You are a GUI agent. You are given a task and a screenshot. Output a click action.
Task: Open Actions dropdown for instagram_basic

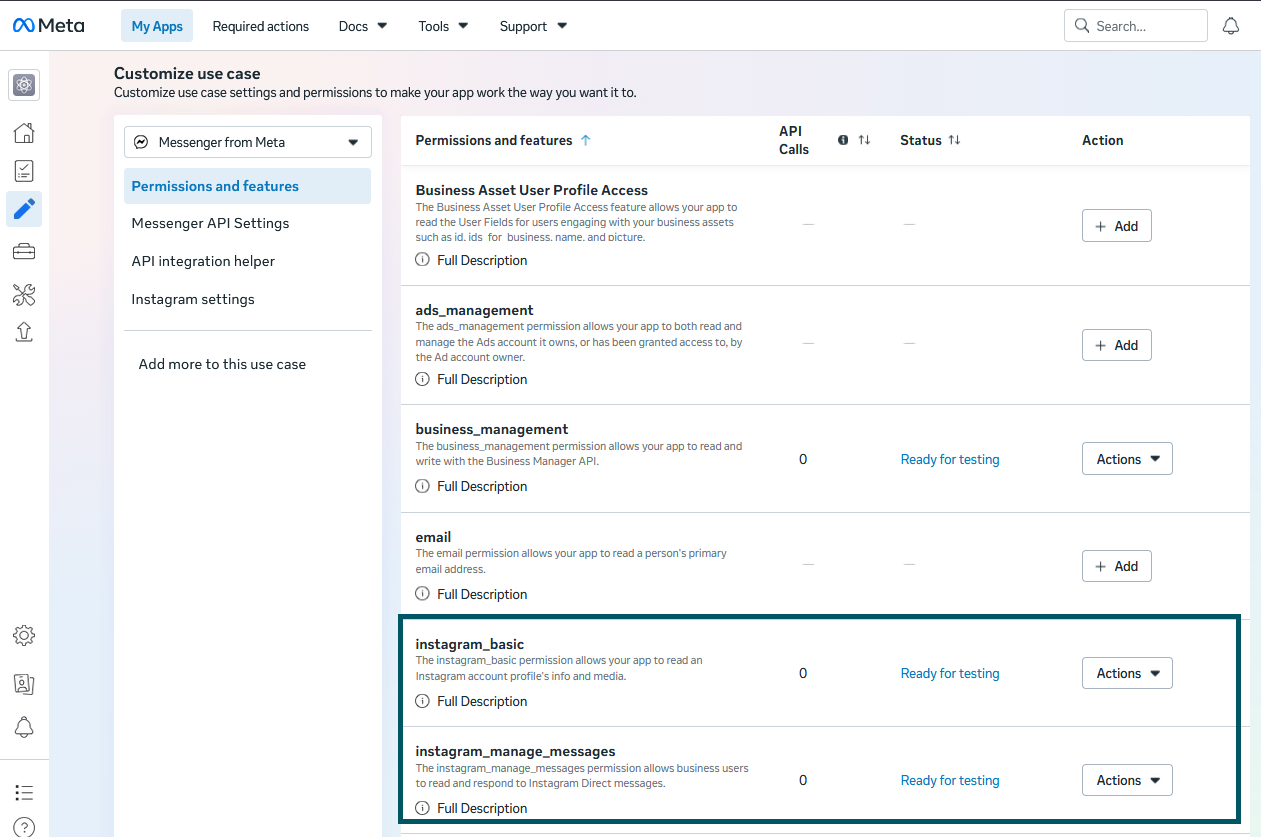(x=1127, y=673)
